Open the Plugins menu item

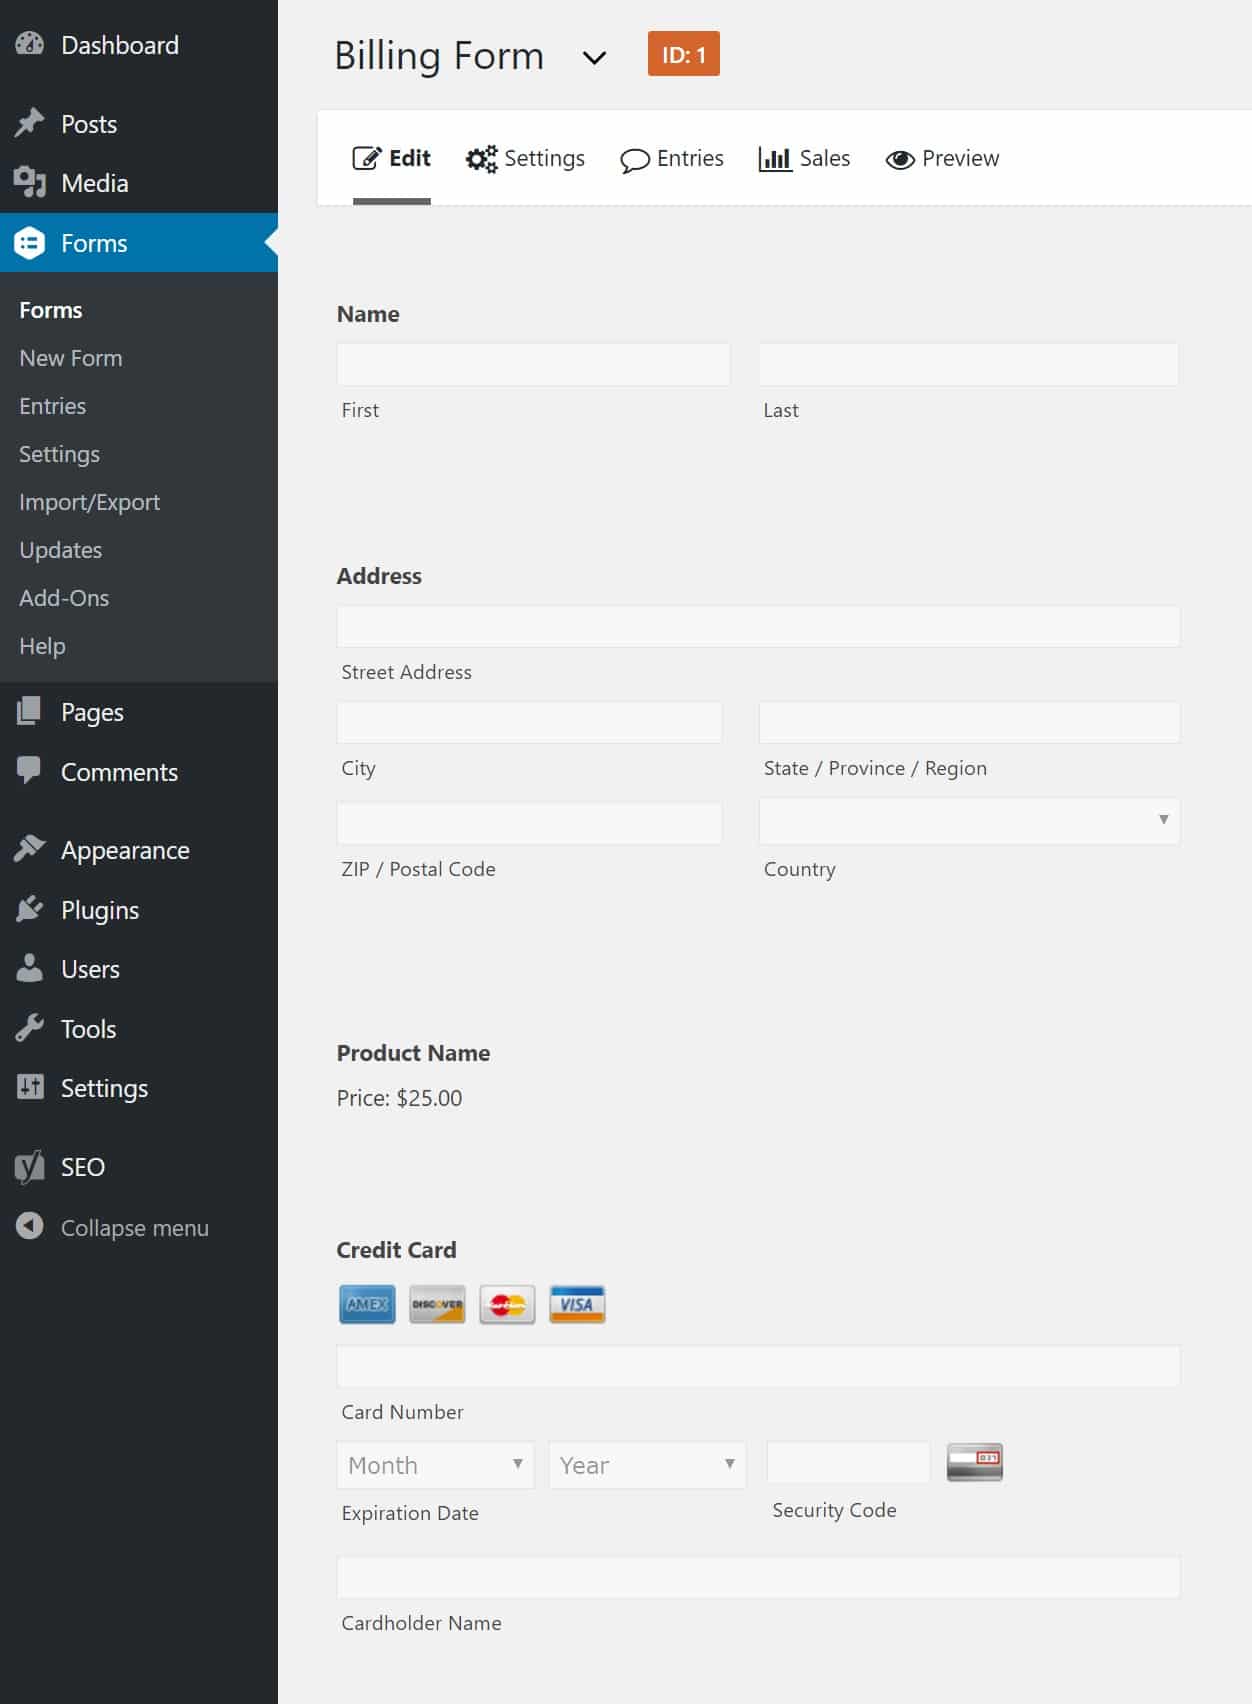99,910
